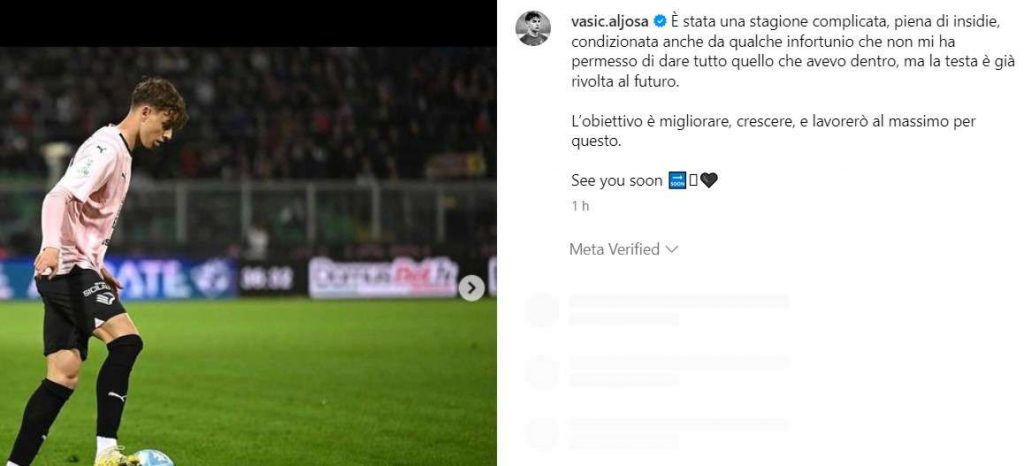Click the 'See you soon' caption text
Viewport: 1024px width, 466px height.
point(617,181)
